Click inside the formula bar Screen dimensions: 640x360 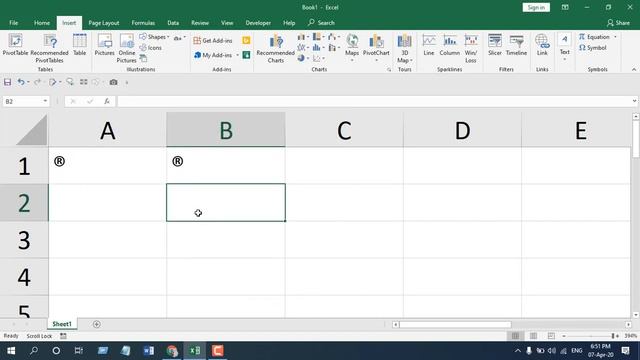click(x=373, y=101)
